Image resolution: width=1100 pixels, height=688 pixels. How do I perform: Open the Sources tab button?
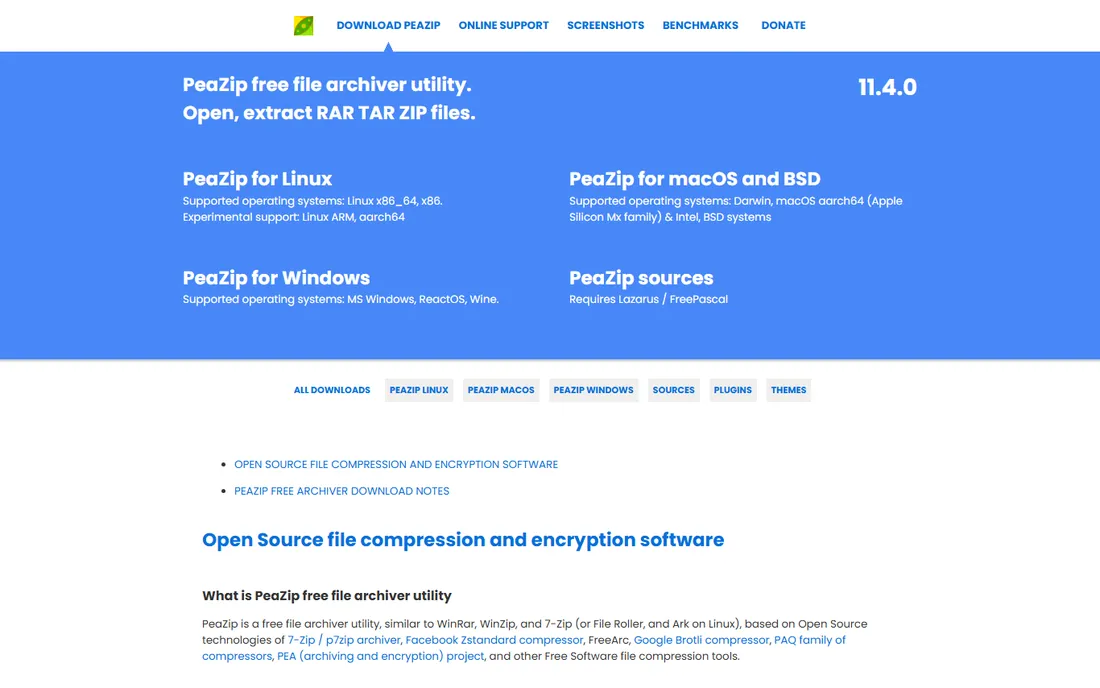point(673,390)
